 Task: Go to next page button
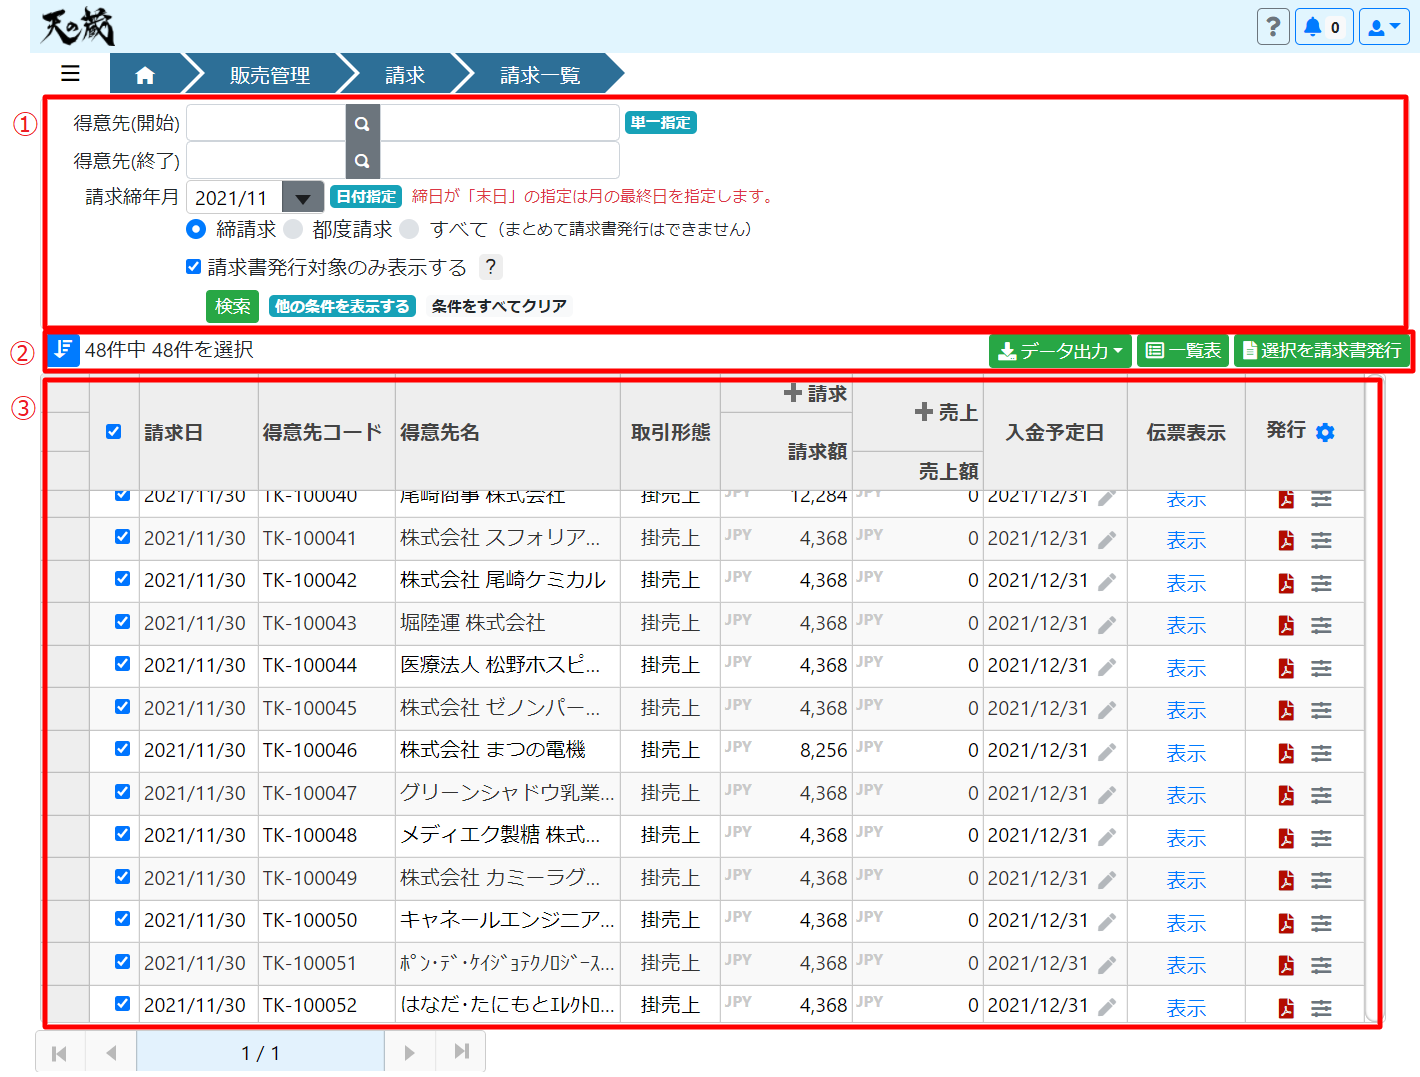point(409,1053)
